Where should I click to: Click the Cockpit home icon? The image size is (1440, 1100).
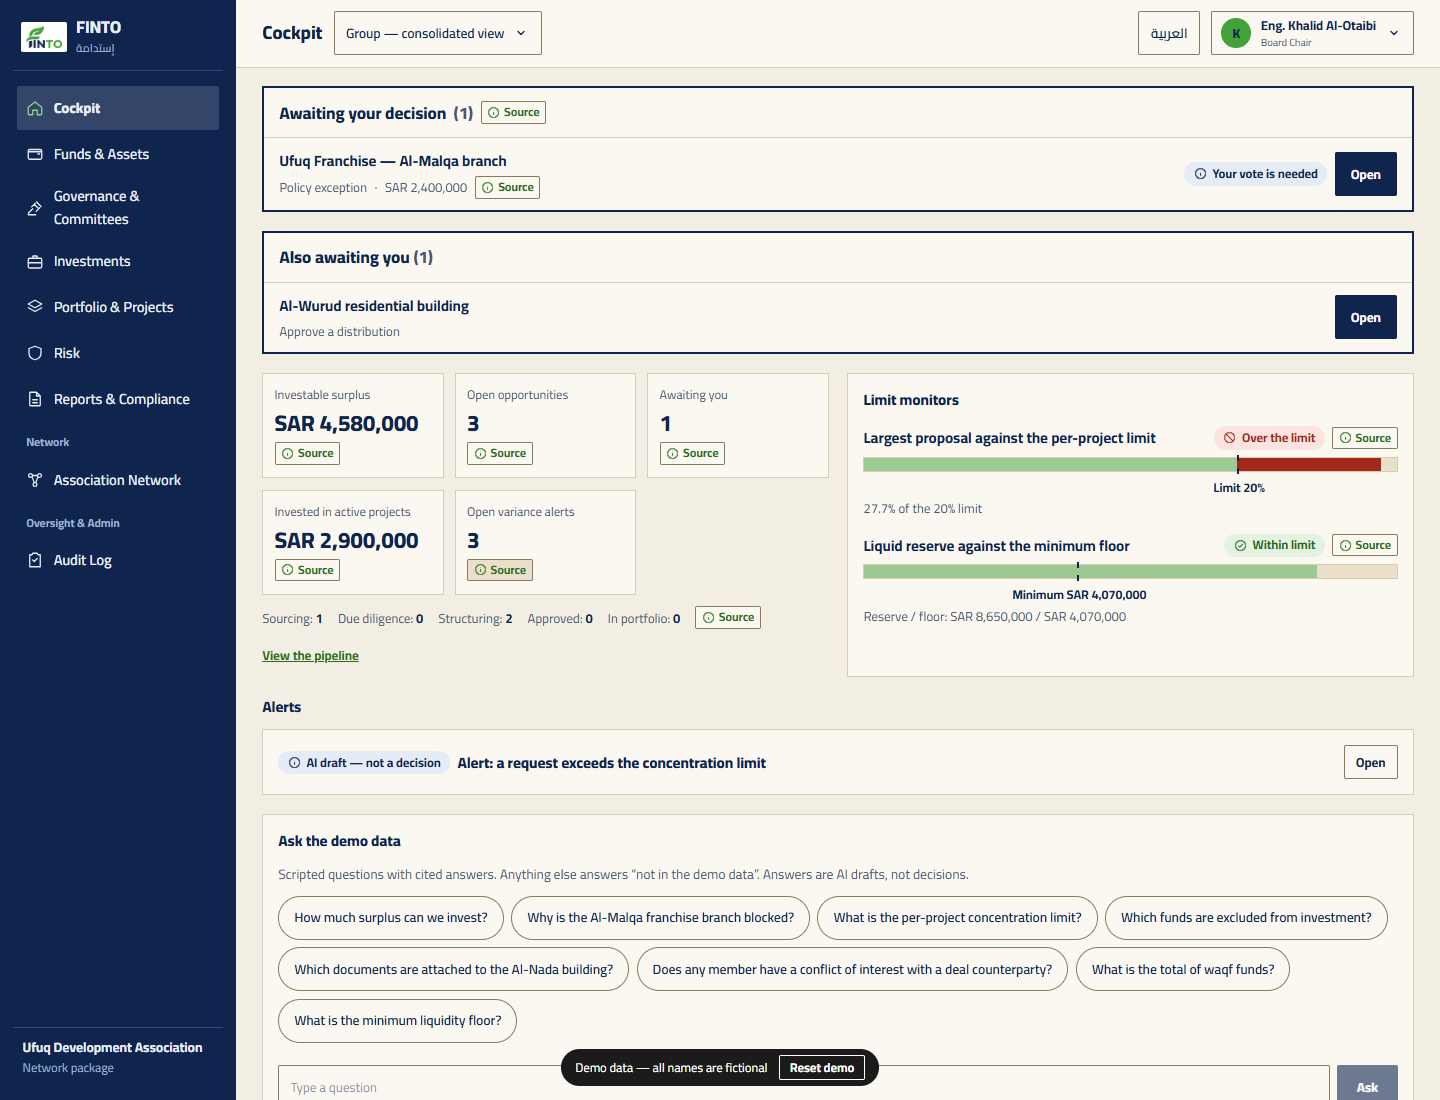(35, 108)
